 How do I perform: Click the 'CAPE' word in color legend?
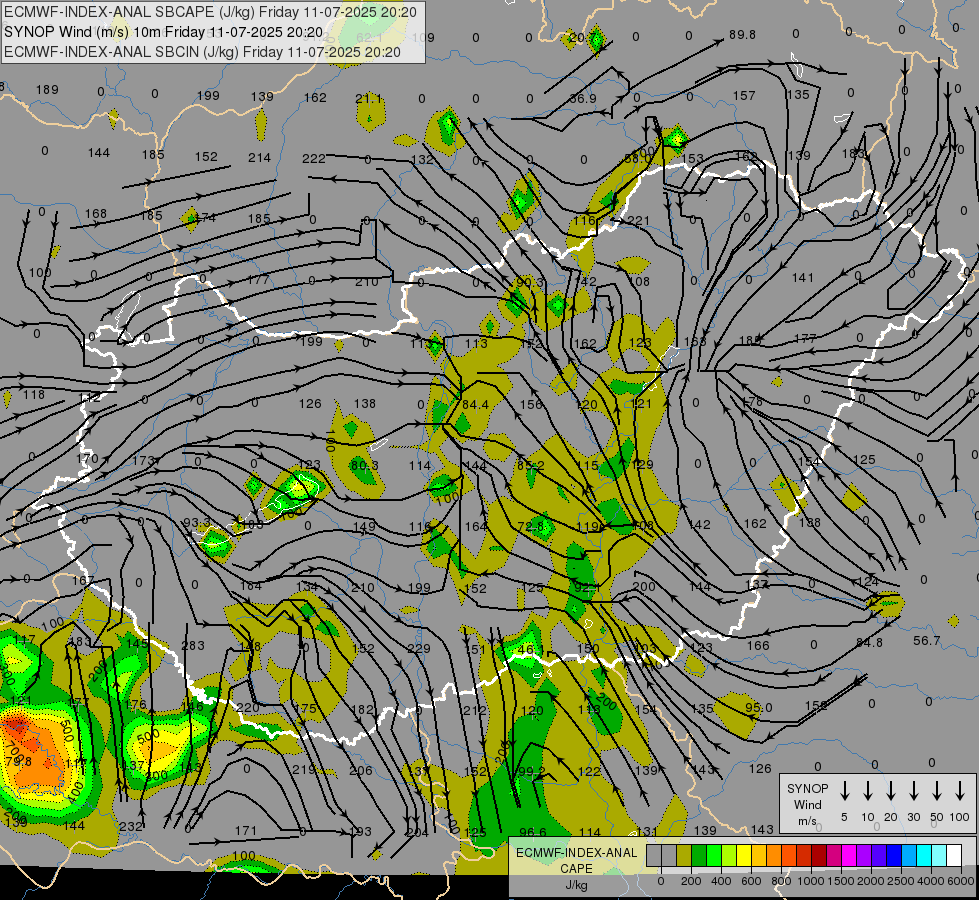click(x=576, y=869)
